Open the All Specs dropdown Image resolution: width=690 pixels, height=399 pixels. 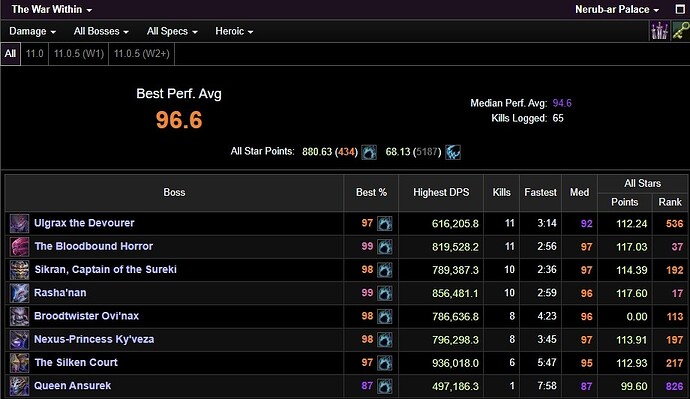click(x=172, y=31)
